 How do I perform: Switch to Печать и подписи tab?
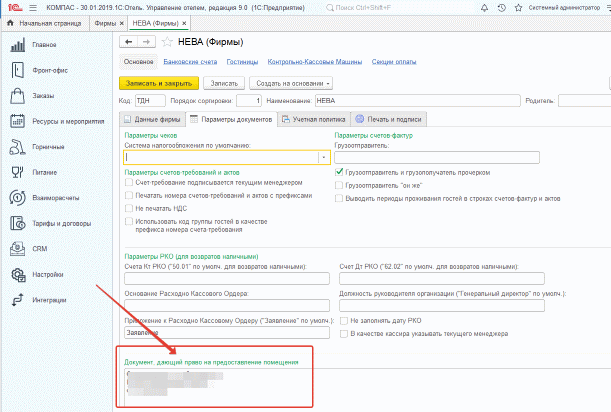pyautogui.click(x=388, y=119)
